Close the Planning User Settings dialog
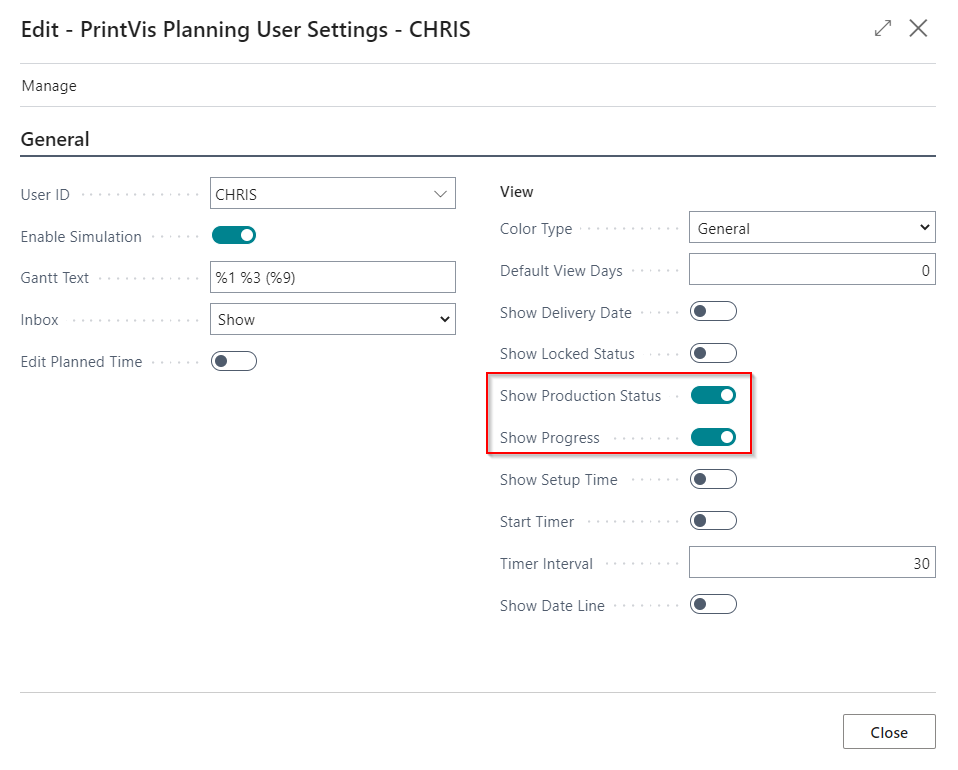 pyautogui.click(x=918, y=28)
